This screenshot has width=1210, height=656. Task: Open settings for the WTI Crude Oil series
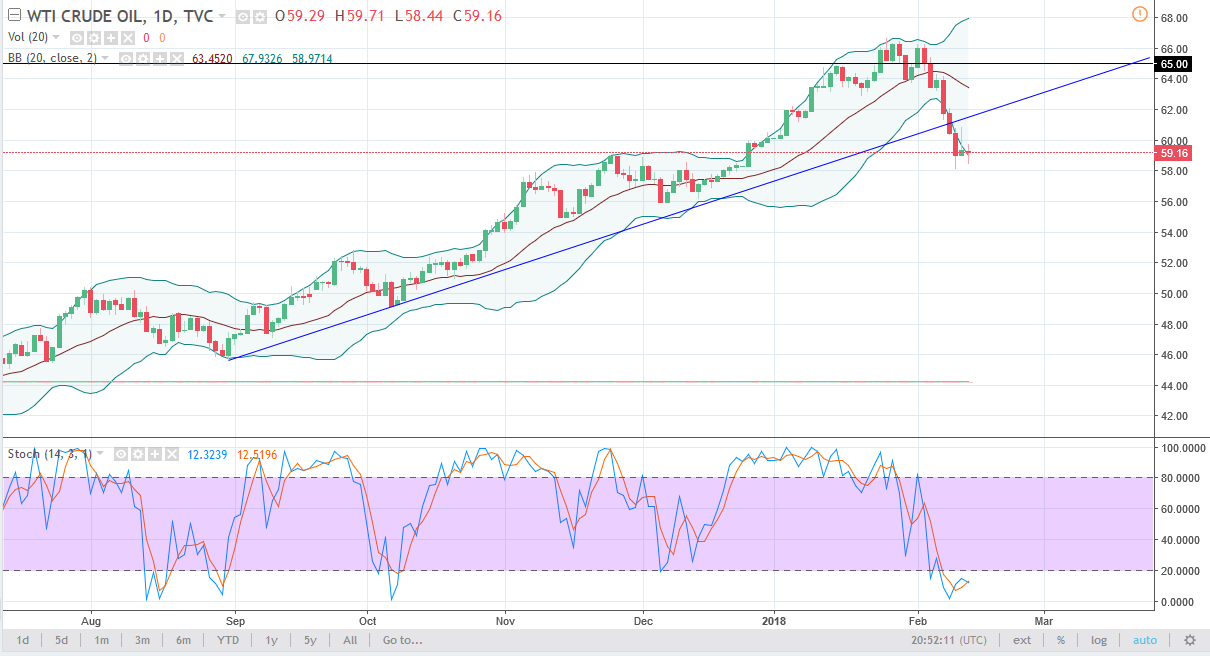click(x=260, y=17)
